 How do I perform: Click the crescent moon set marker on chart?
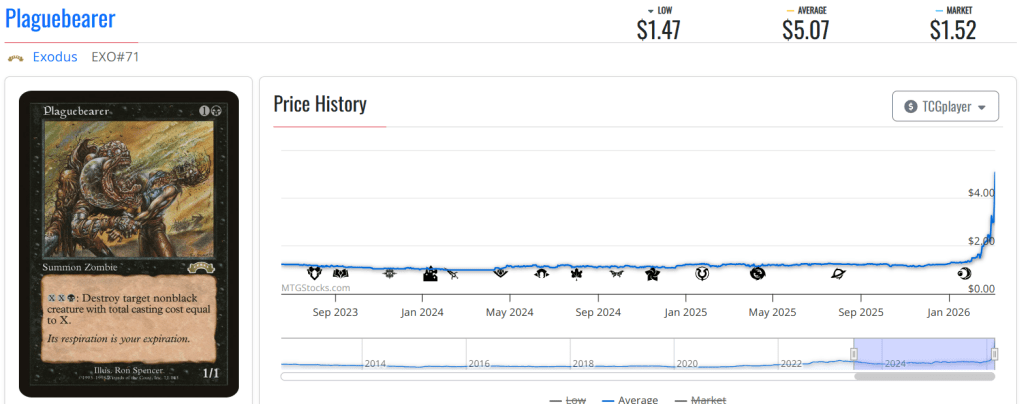pyautogui.click(x=964, y=273)
